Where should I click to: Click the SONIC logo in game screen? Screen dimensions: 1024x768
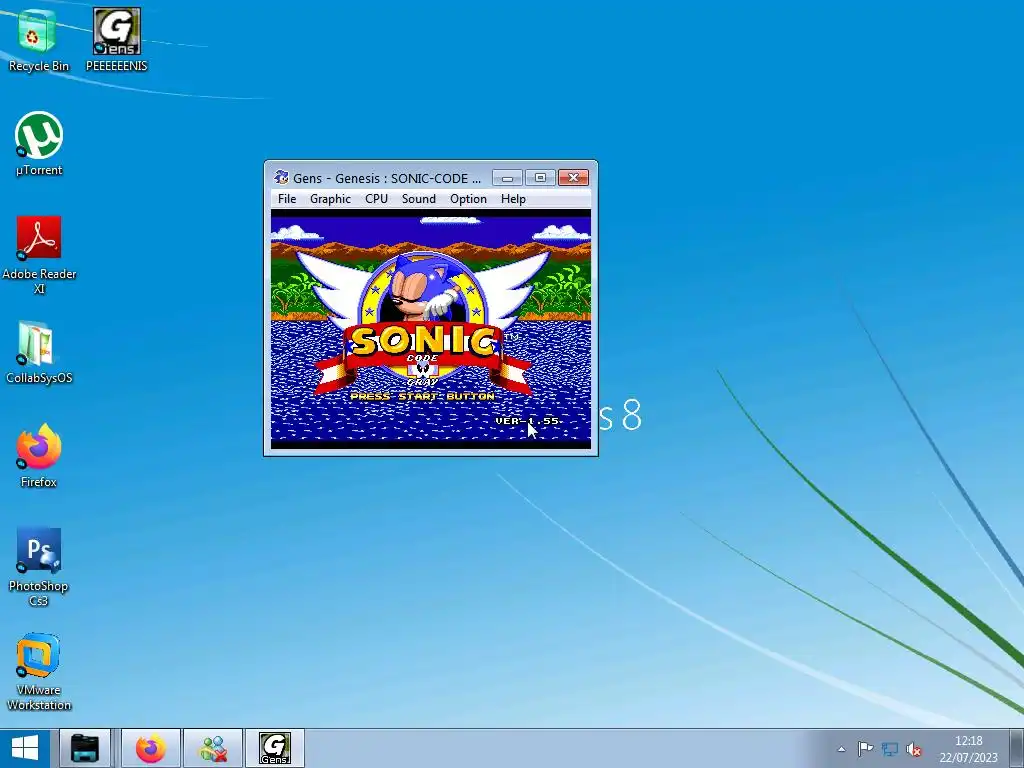pyautogui.click(x=424, y=341)
